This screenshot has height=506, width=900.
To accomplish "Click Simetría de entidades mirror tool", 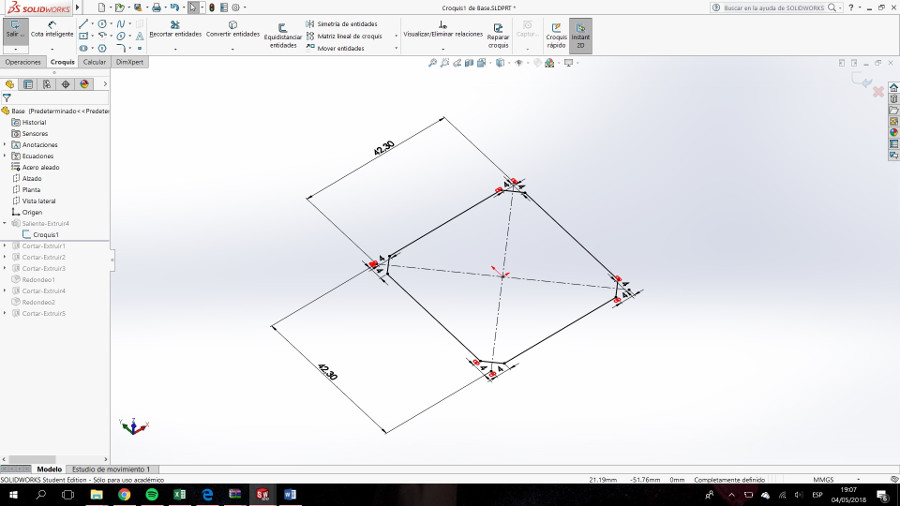I will [342, 24].
